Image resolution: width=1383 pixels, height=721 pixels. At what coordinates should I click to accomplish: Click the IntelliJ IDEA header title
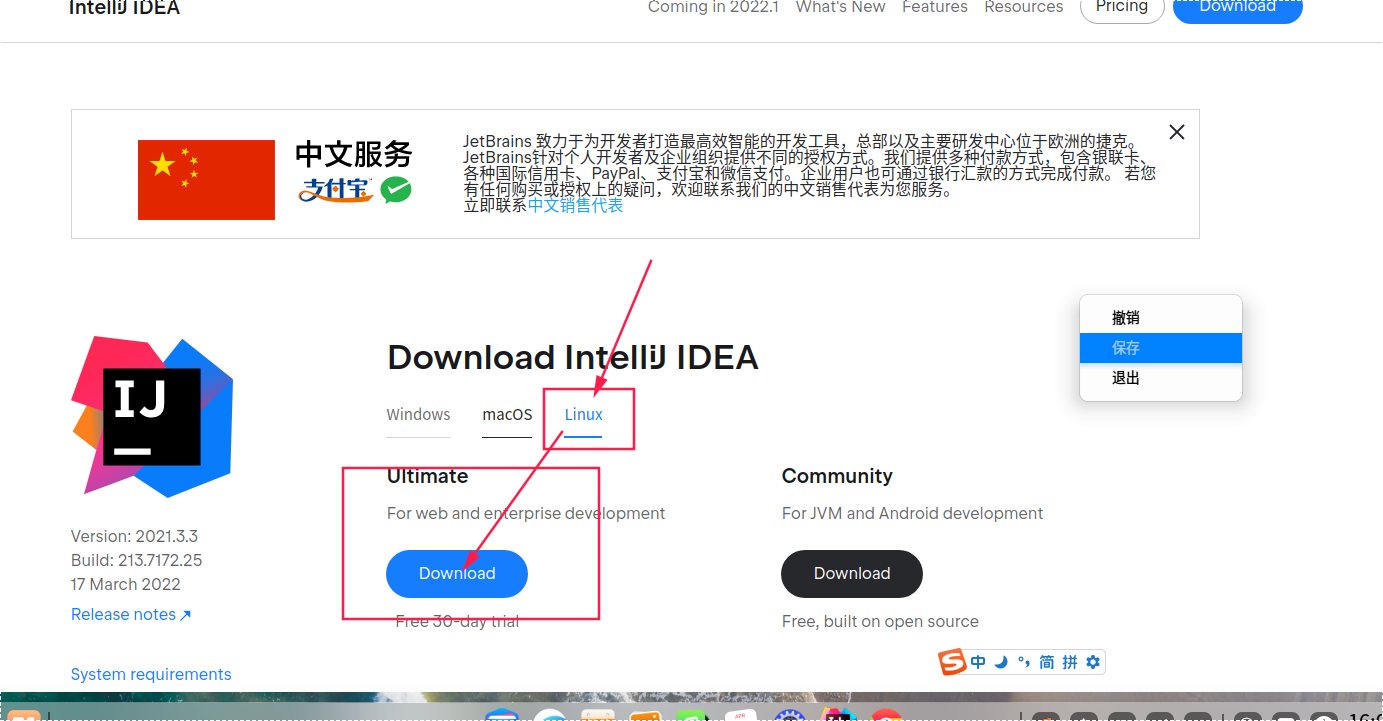click(x=125, y=8)
